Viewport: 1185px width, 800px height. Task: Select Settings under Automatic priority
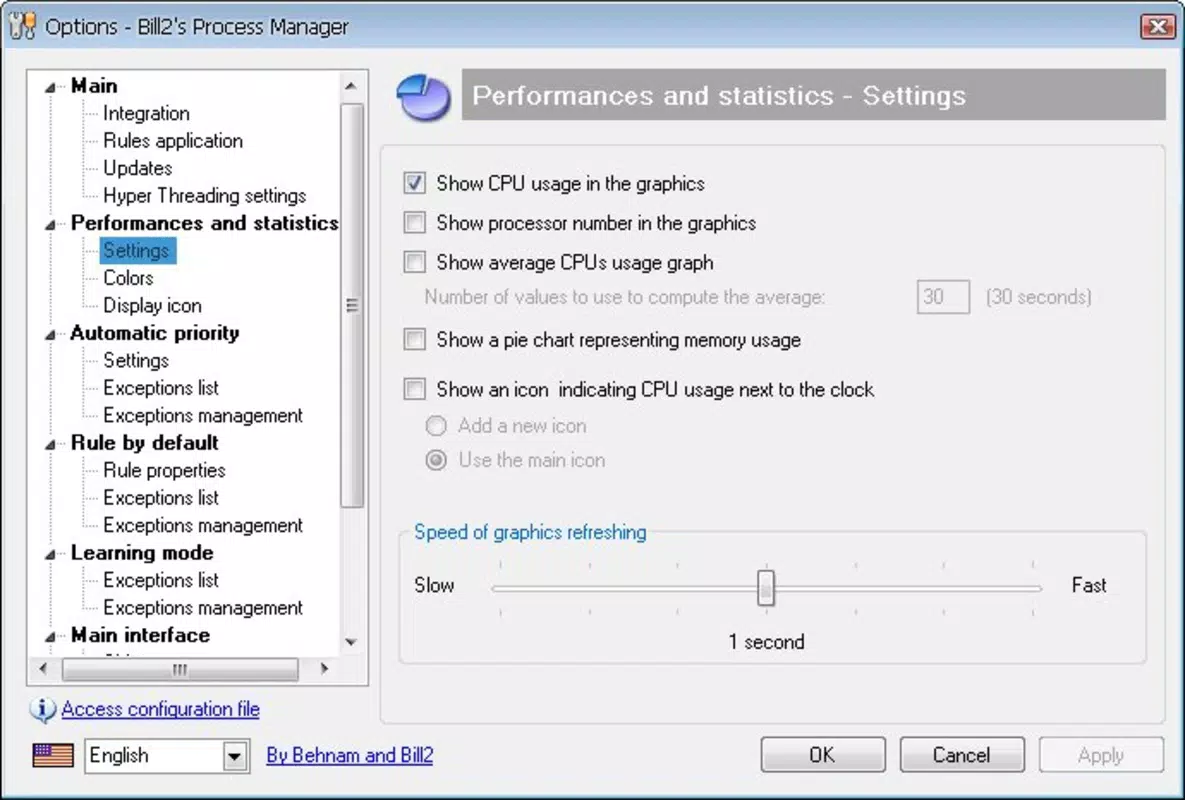(x=136, y=360)
